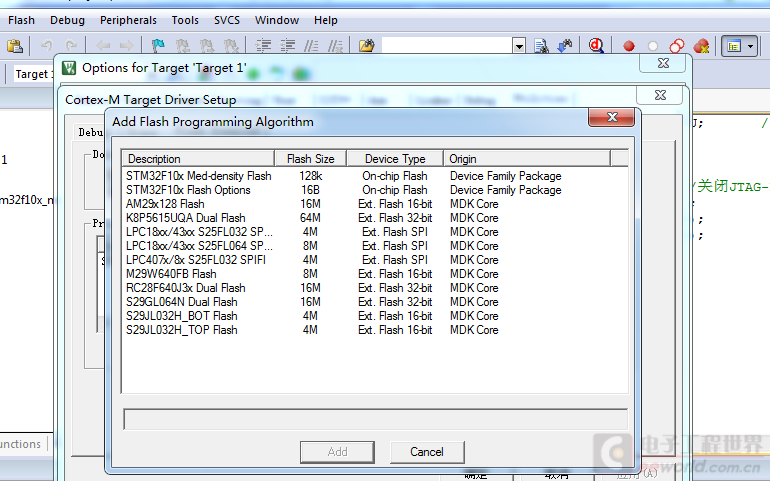Image resolution: width=770 pixels, height=481 pixels.
Task: Select LPC407x/8x S25FL032 SPIFI row
Action: pyautogui.click(x=374, y=260)
